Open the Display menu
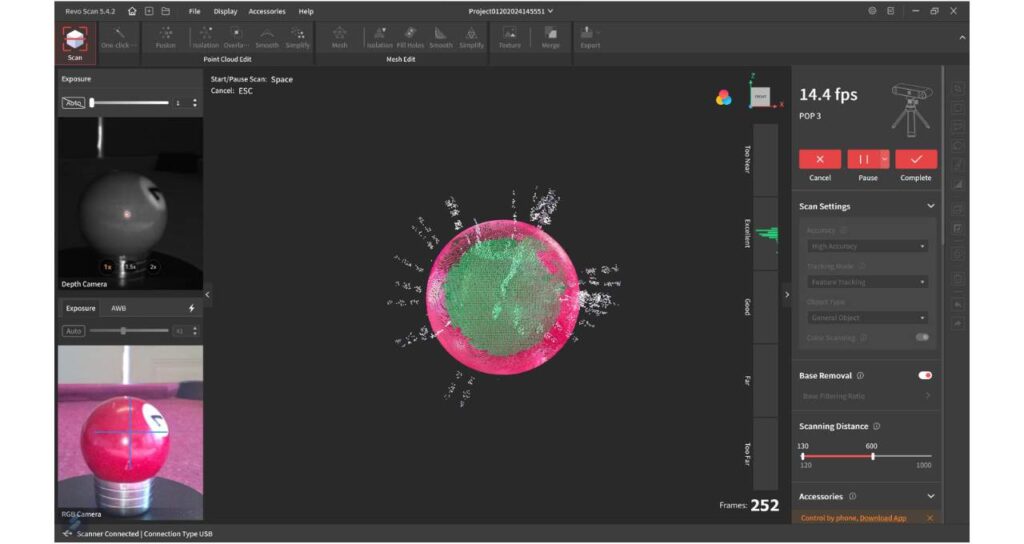 point(225,11)
